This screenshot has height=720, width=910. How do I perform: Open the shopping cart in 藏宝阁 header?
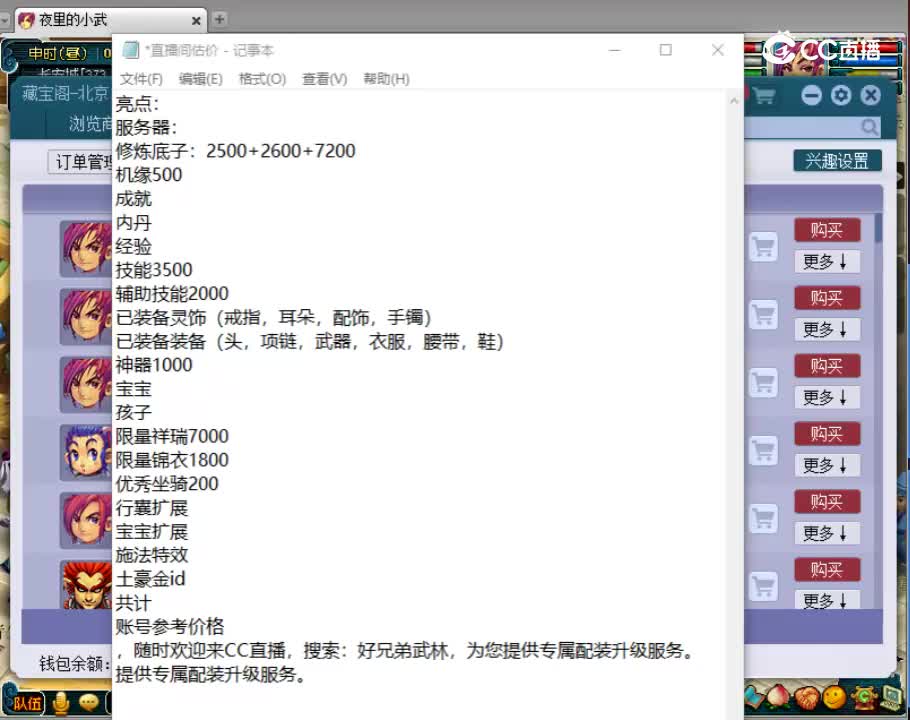[x=764, y=96]
